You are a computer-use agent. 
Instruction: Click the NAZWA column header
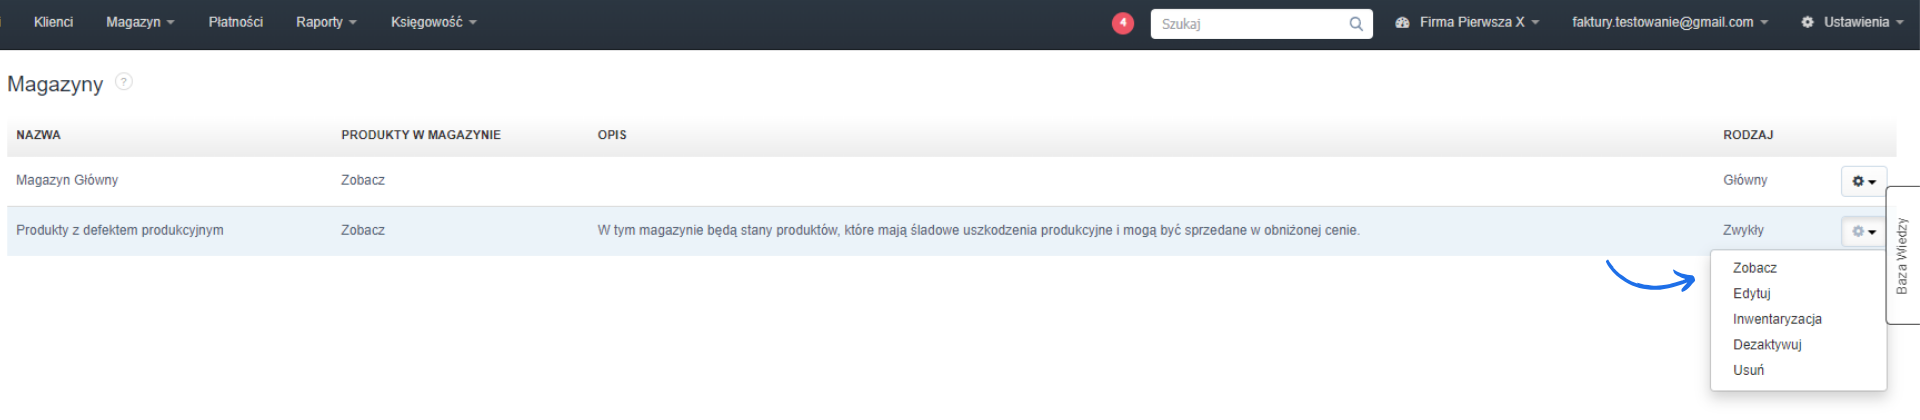click(39, 135)
